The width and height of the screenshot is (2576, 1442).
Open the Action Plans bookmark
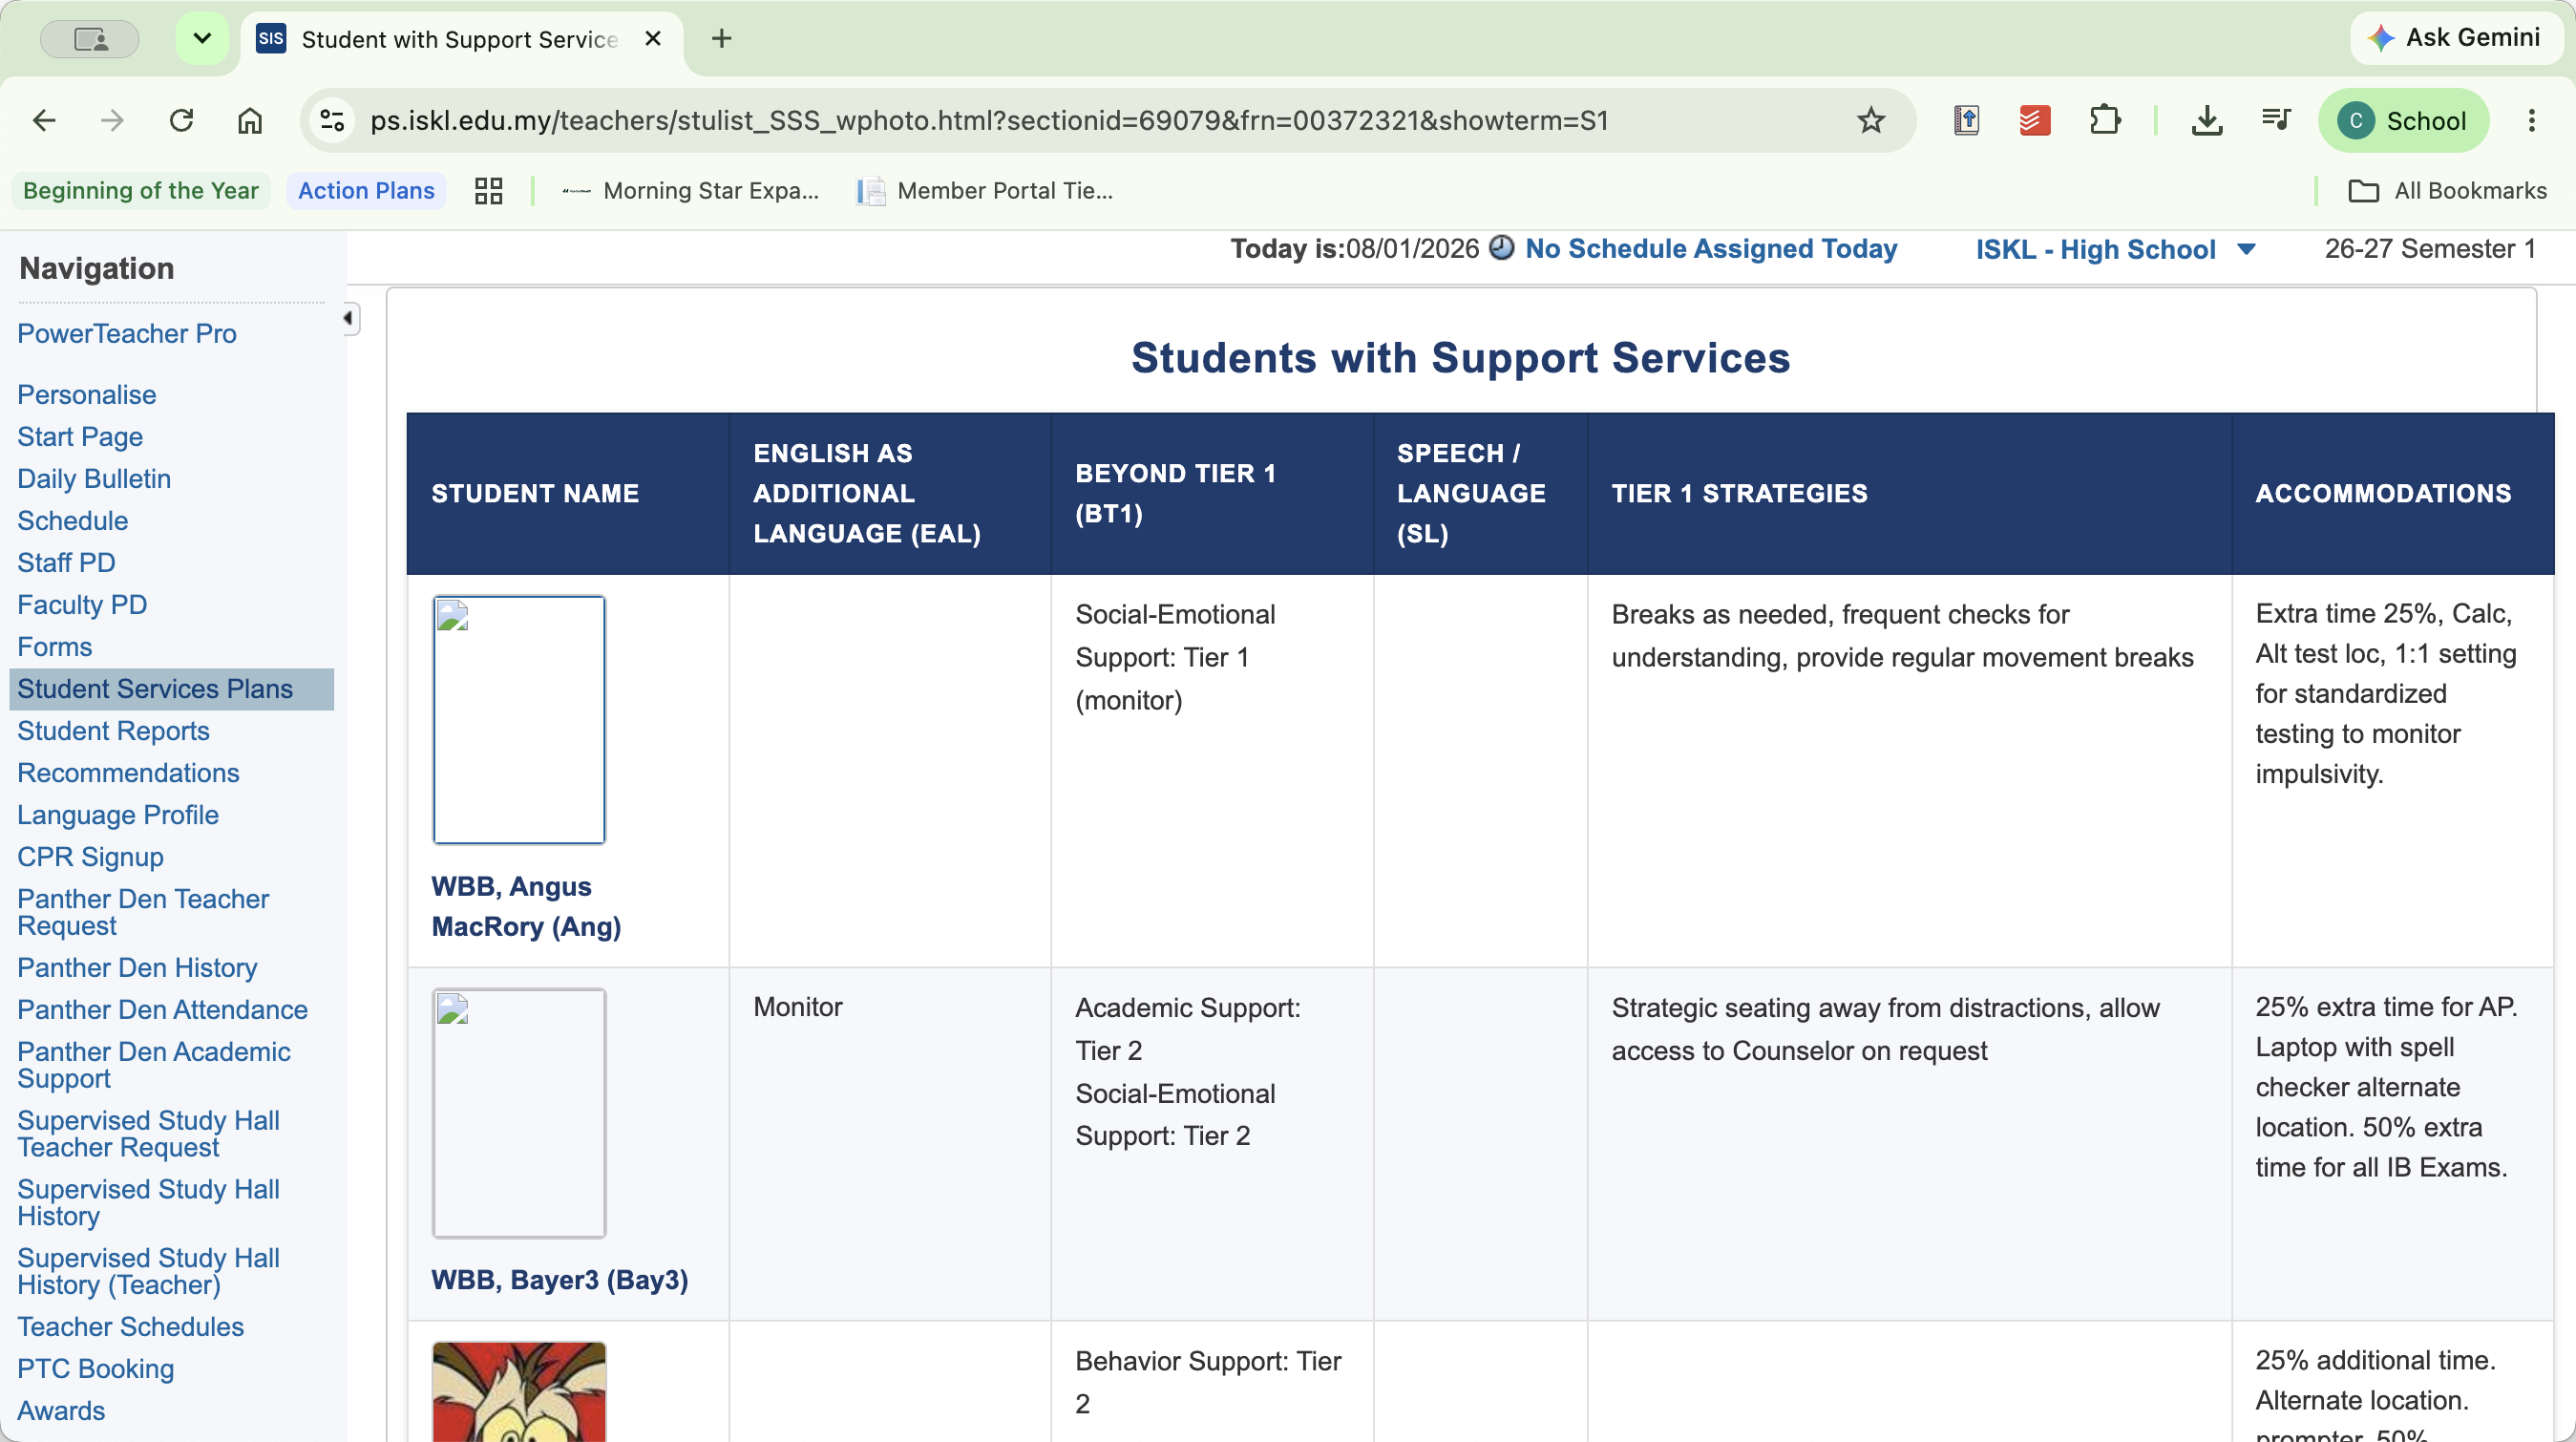click(366, 191)
